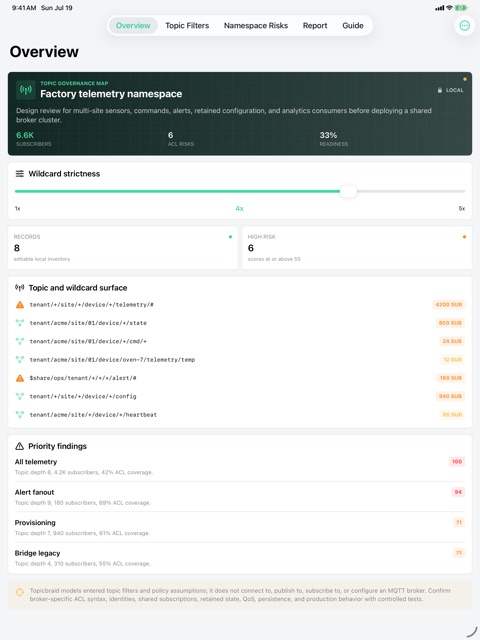
Task: Tap the battery icon in status bar
Action: point(461,8)
